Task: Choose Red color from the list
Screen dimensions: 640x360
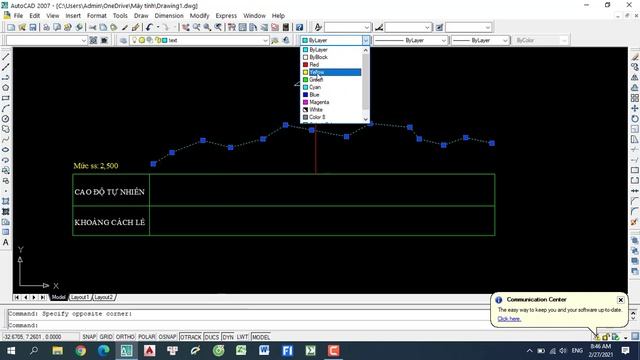Action: 331,64
